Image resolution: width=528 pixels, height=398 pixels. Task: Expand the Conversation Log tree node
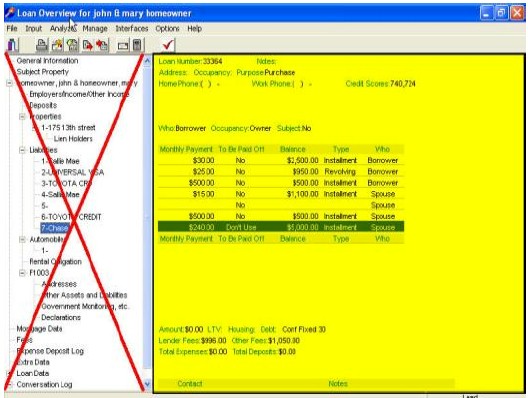point(9,385)
